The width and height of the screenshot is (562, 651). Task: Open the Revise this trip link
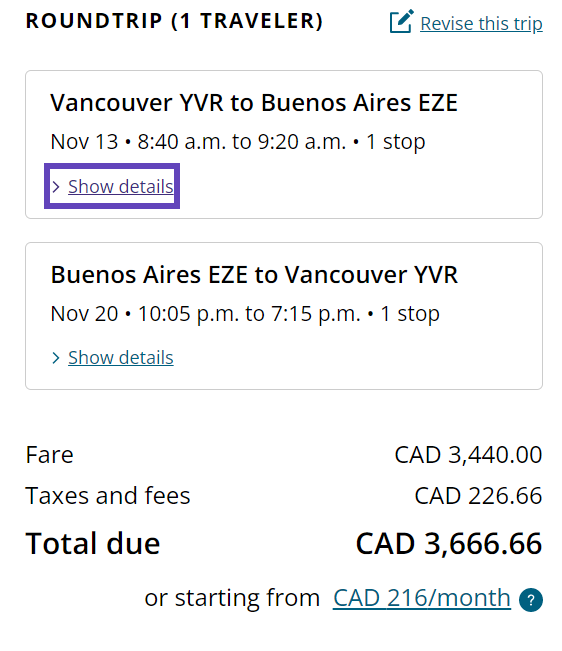coord(481,24)
